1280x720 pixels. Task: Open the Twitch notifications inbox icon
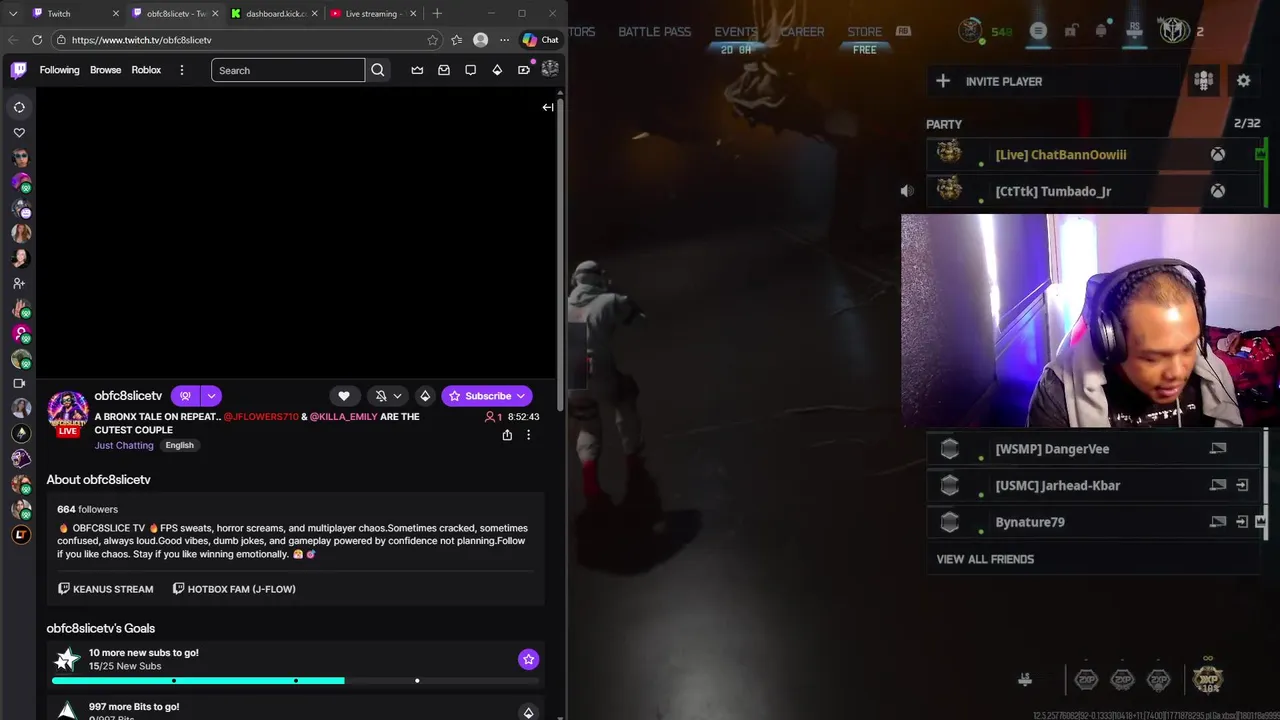point(444,70)
